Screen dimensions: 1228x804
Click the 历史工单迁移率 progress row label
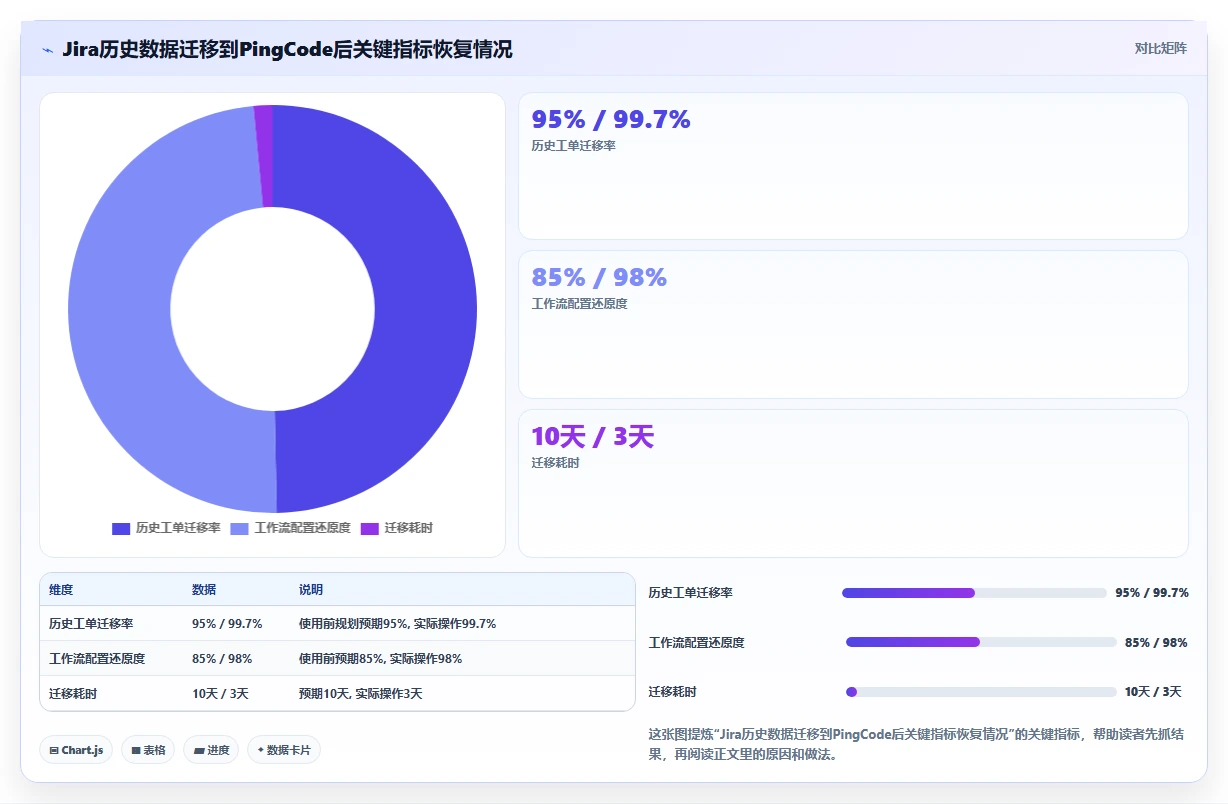(690, 593)
